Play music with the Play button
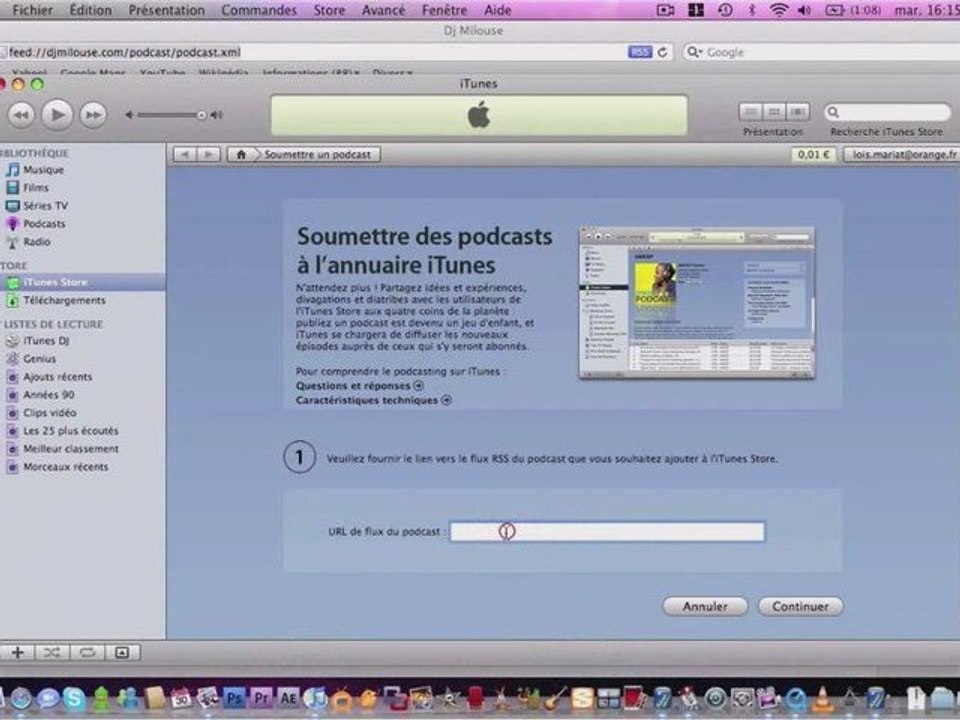 coord(58,114)
